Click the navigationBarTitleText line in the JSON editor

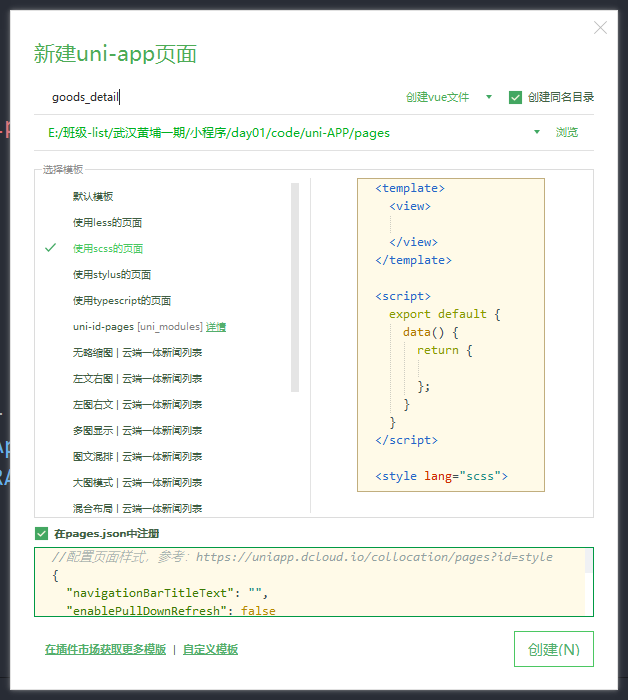coord(167,593)
